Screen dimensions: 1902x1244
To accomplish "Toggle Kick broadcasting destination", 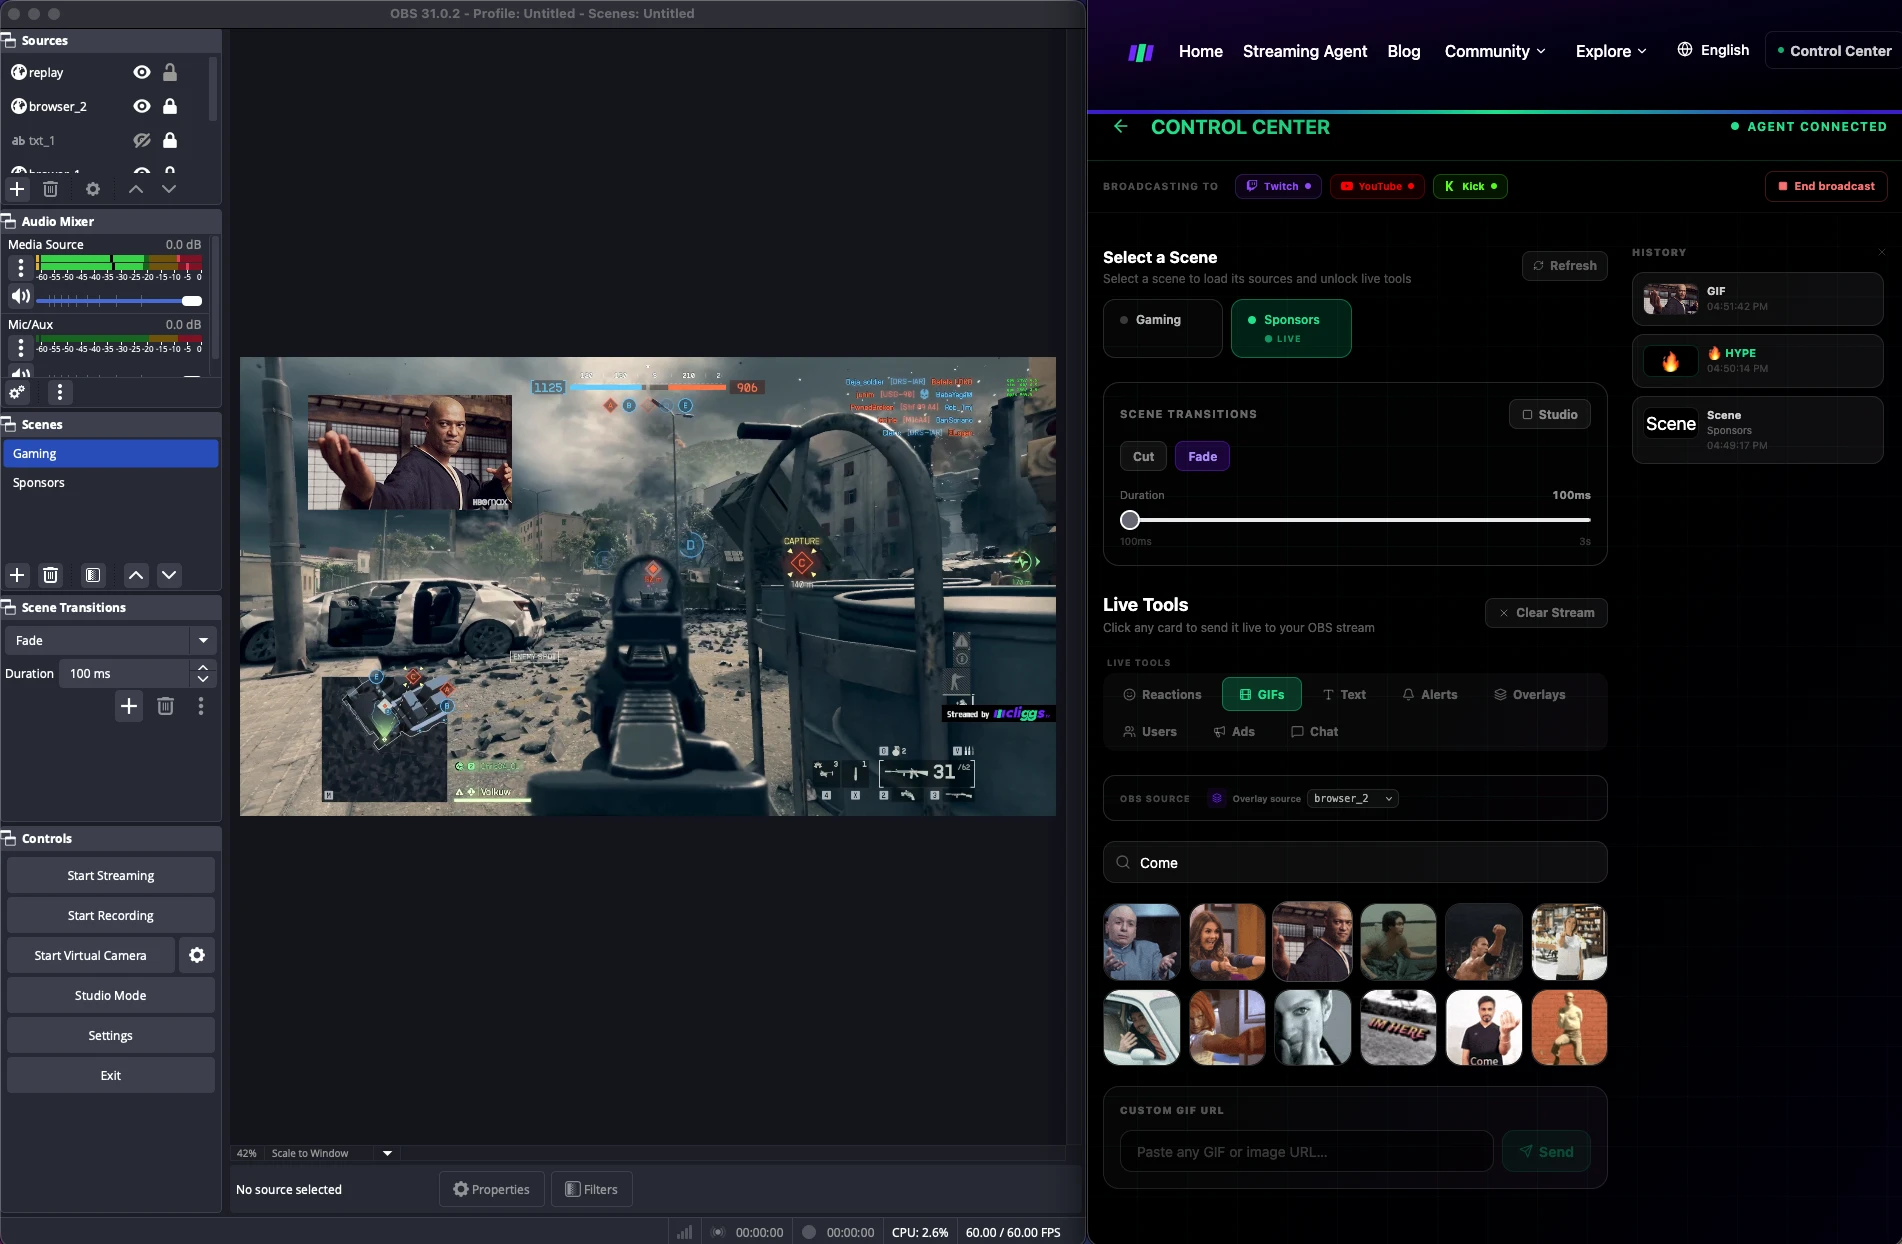I will click(x=1470, y=186).
